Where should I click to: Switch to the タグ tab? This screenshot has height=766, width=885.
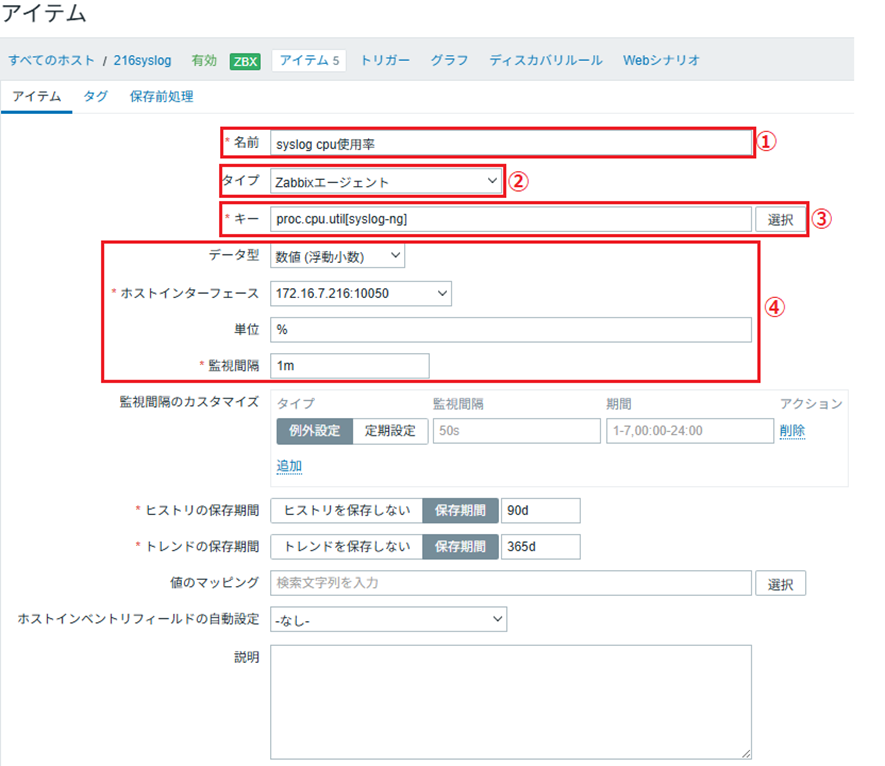95,97
